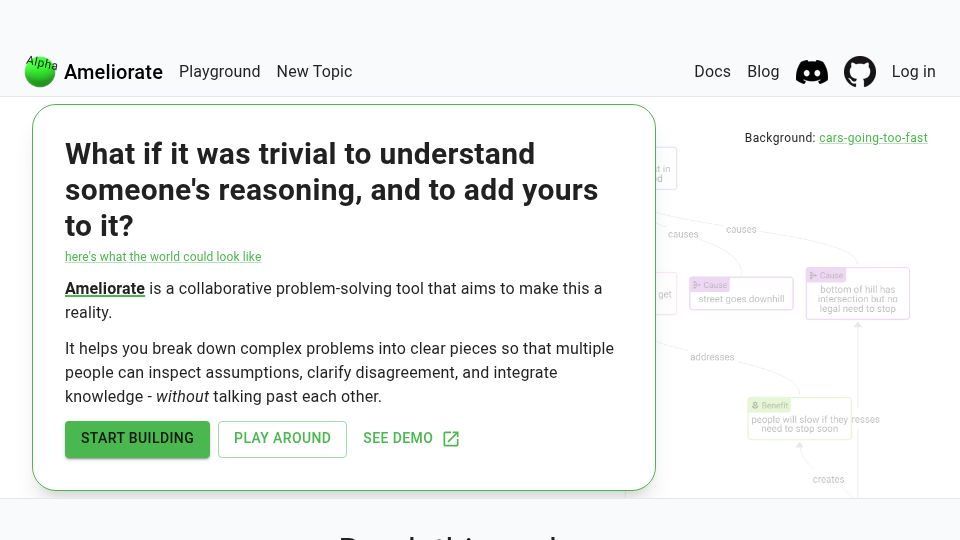Click the green Alpha logo ball
The height and width of the screenshot is (540, 960).
click(x=40, y=71)
